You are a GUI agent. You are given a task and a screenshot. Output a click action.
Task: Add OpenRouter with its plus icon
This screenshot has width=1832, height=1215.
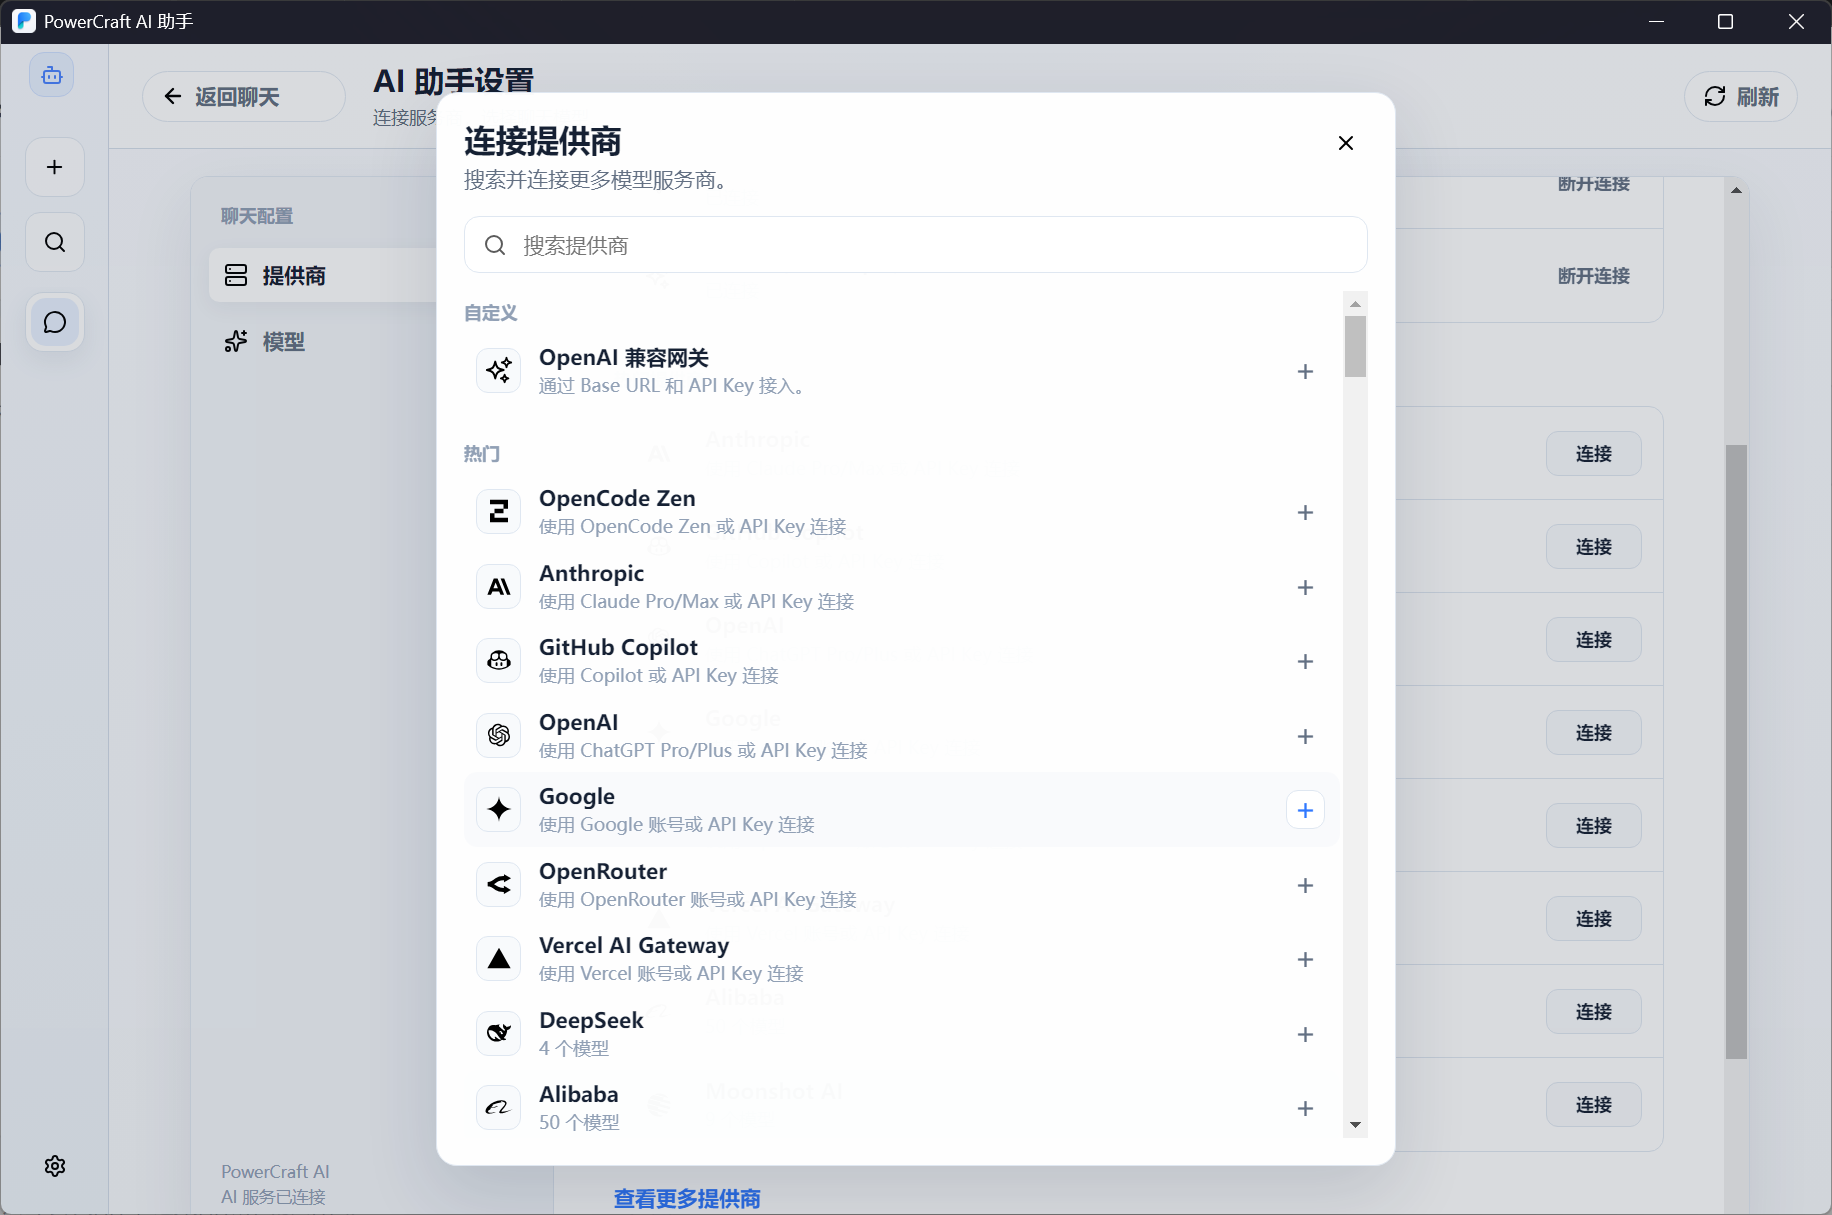pos(1305,886)
